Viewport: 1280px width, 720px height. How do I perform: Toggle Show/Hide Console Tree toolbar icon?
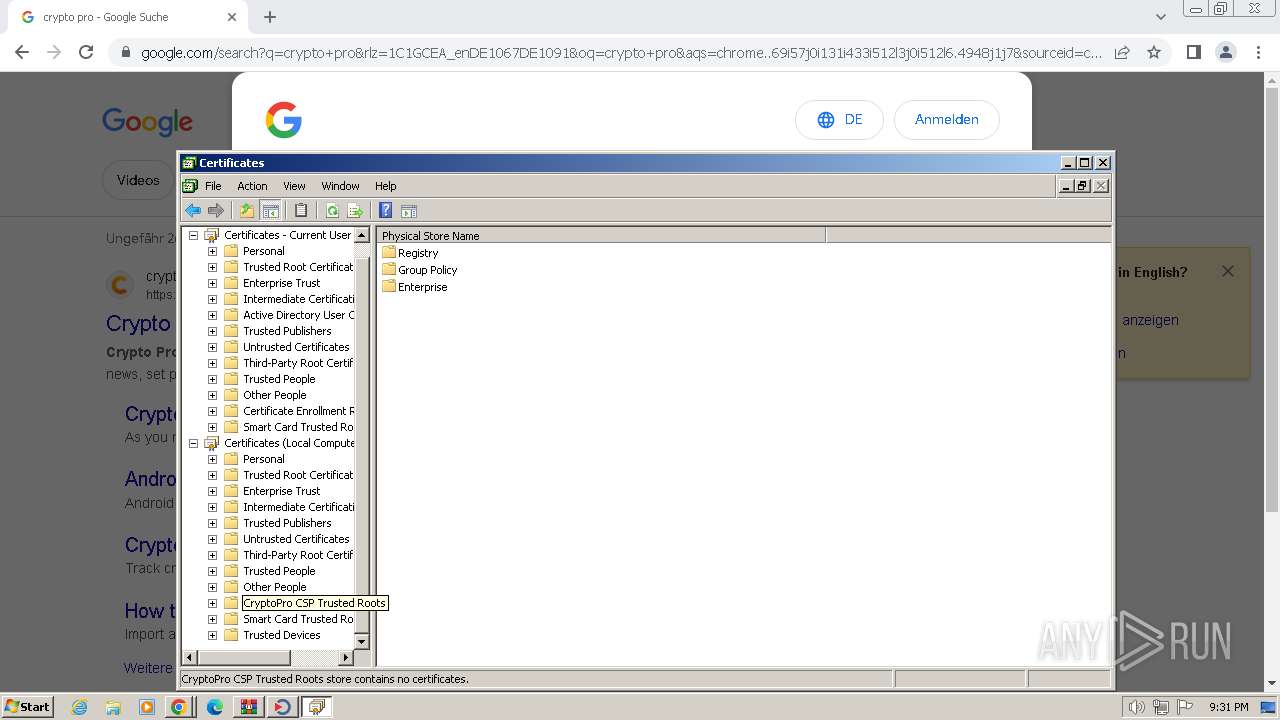click(x=269, y=210)
